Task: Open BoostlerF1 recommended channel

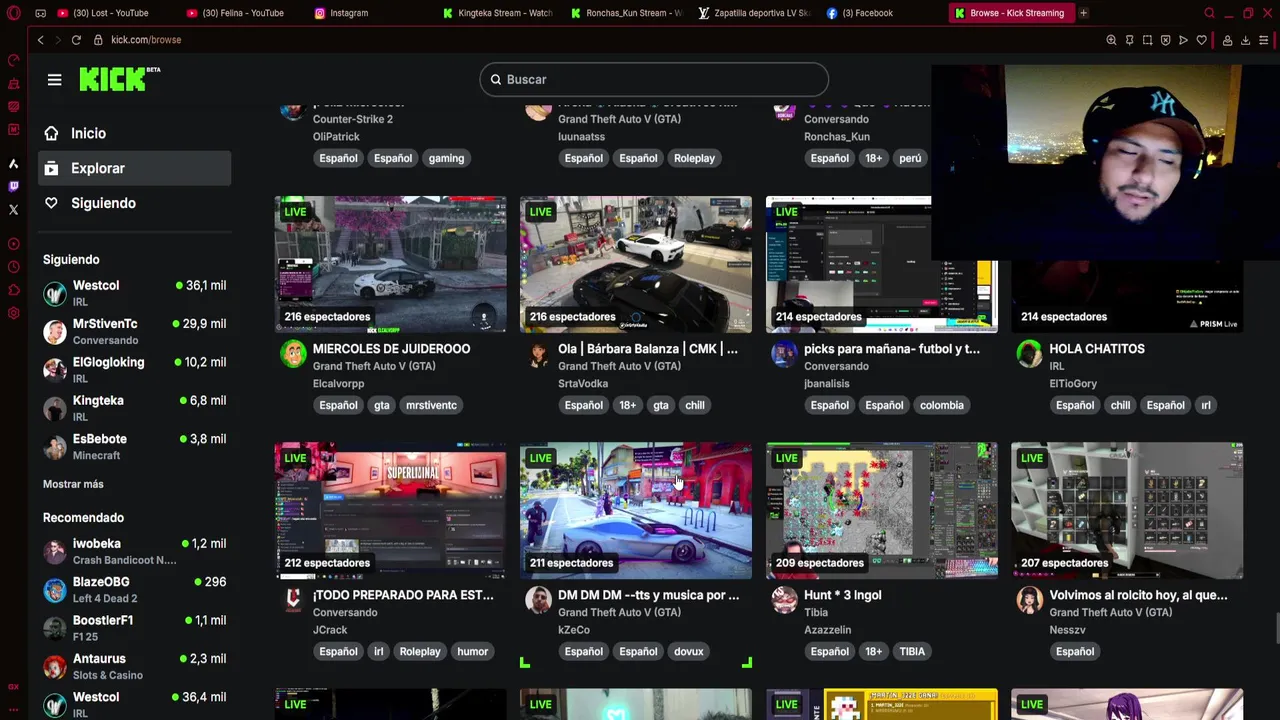Action: (x=135, y=628)
